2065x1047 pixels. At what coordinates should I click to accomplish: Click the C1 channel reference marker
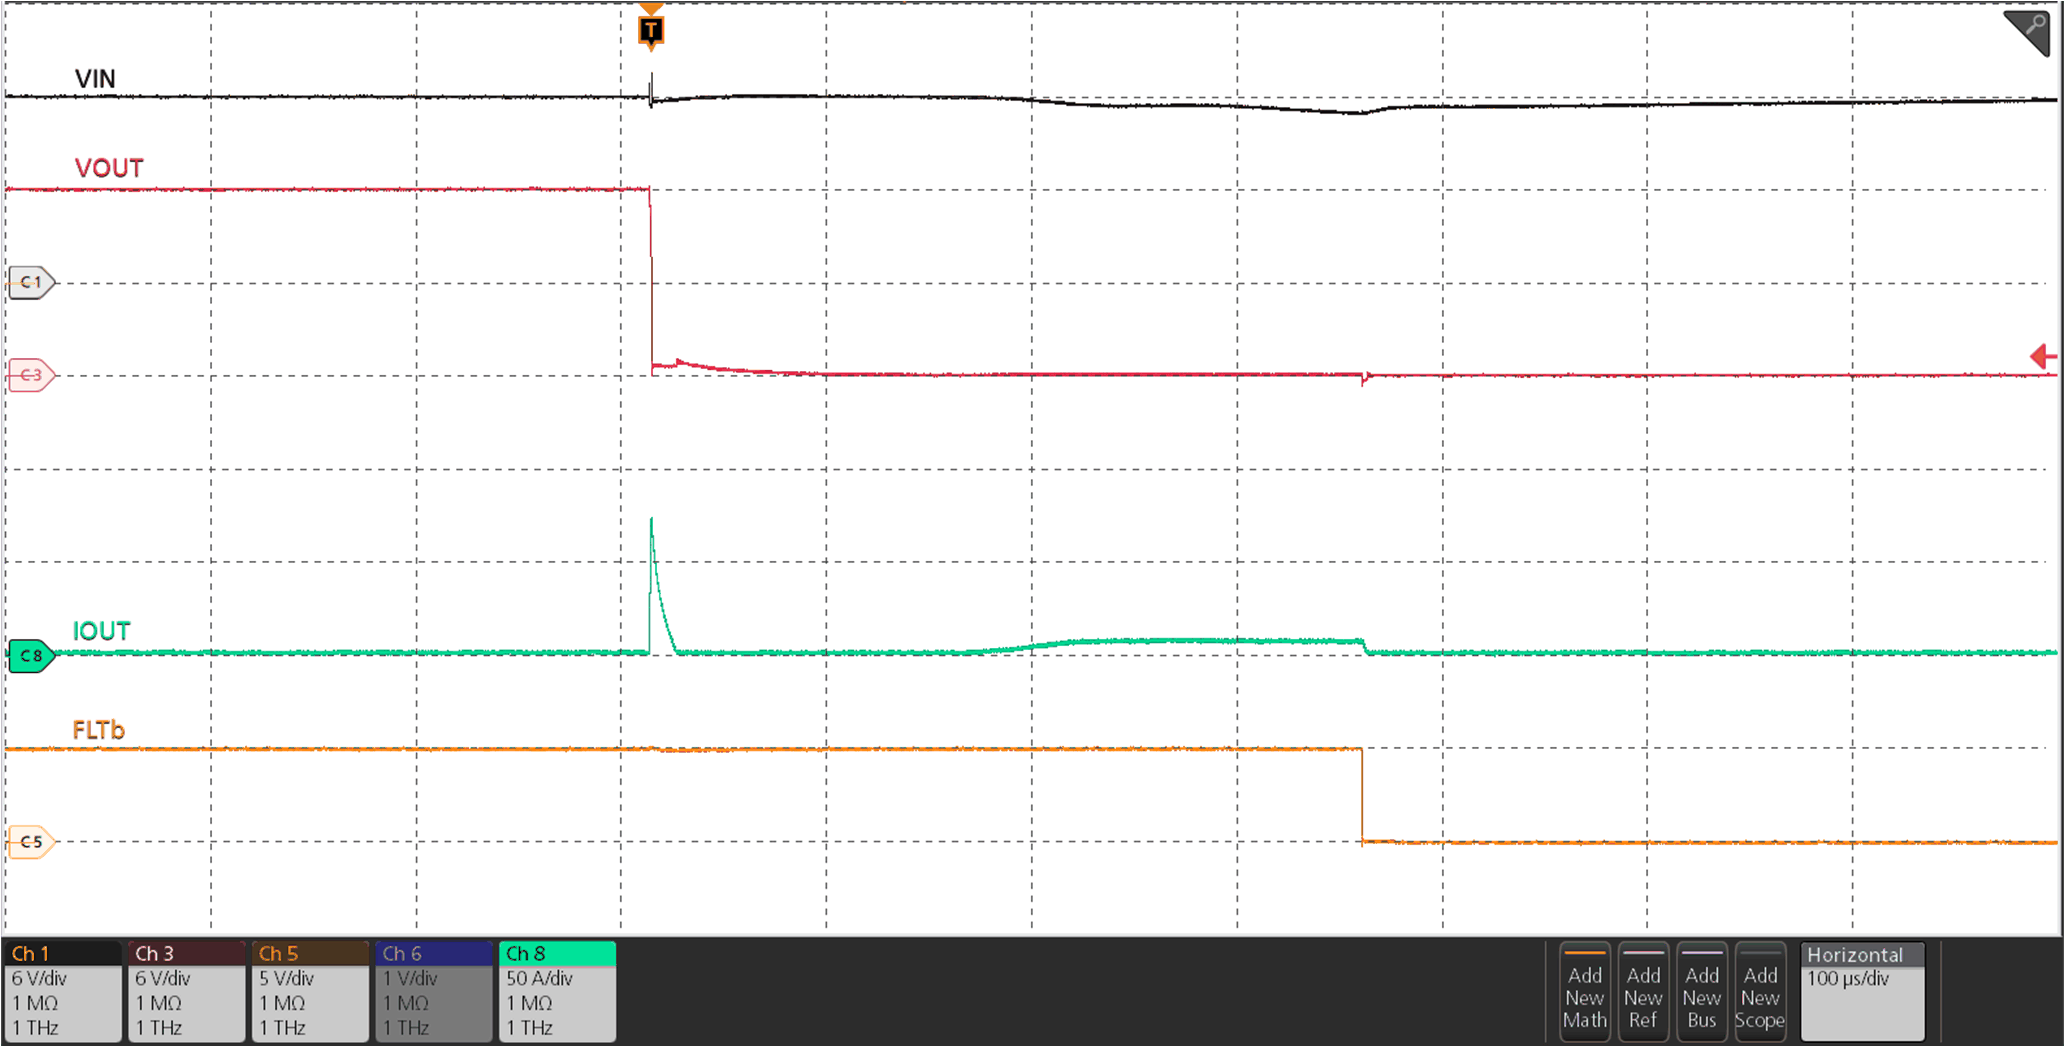(x=30, y=282)
